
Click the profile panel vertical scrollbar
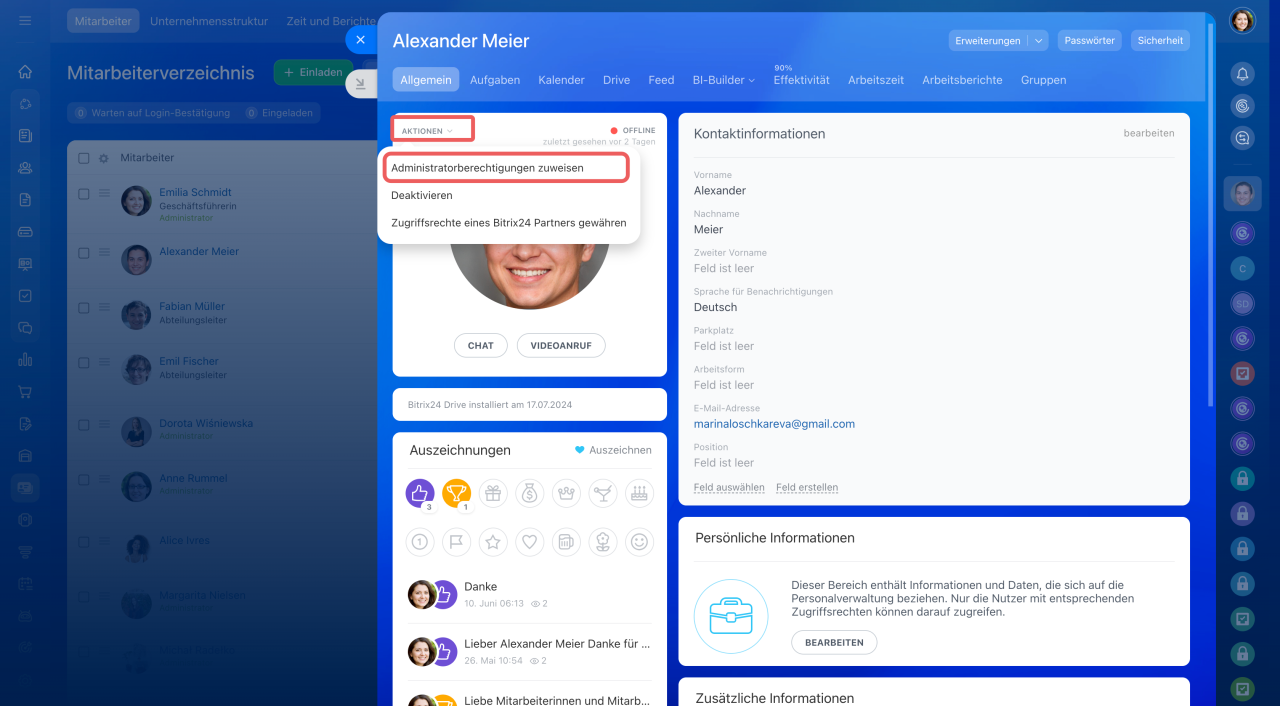point(1212,215)
